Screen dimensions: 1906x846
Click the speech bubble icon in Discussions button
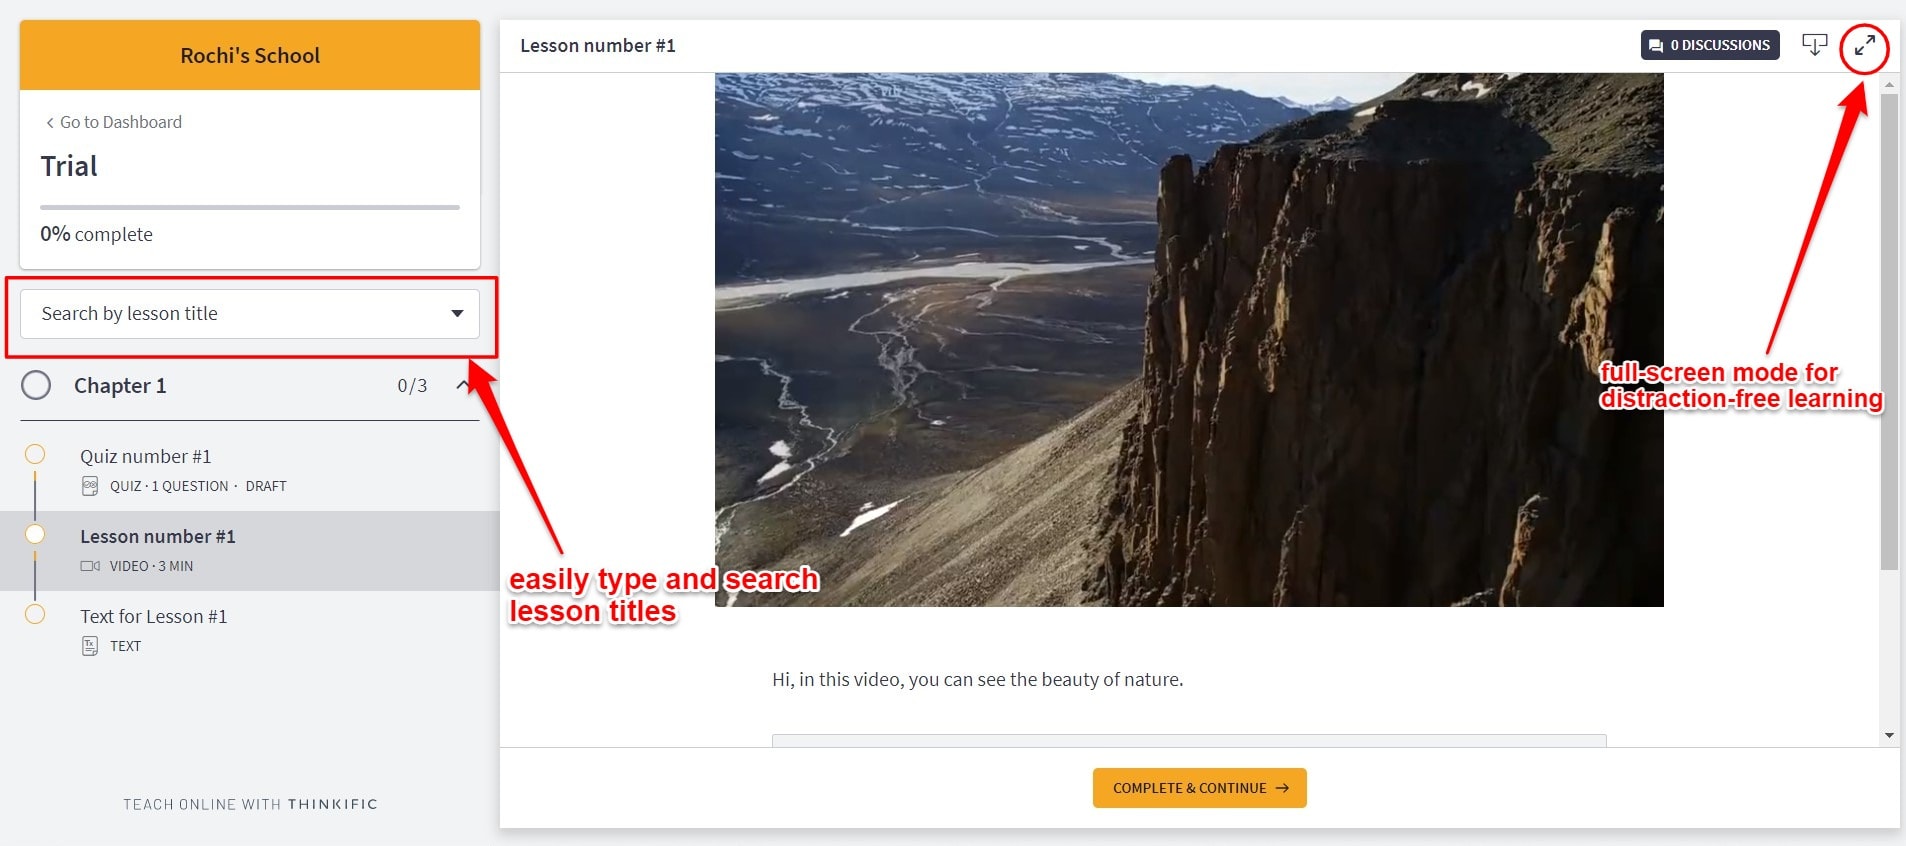[x=1656, y=46]
